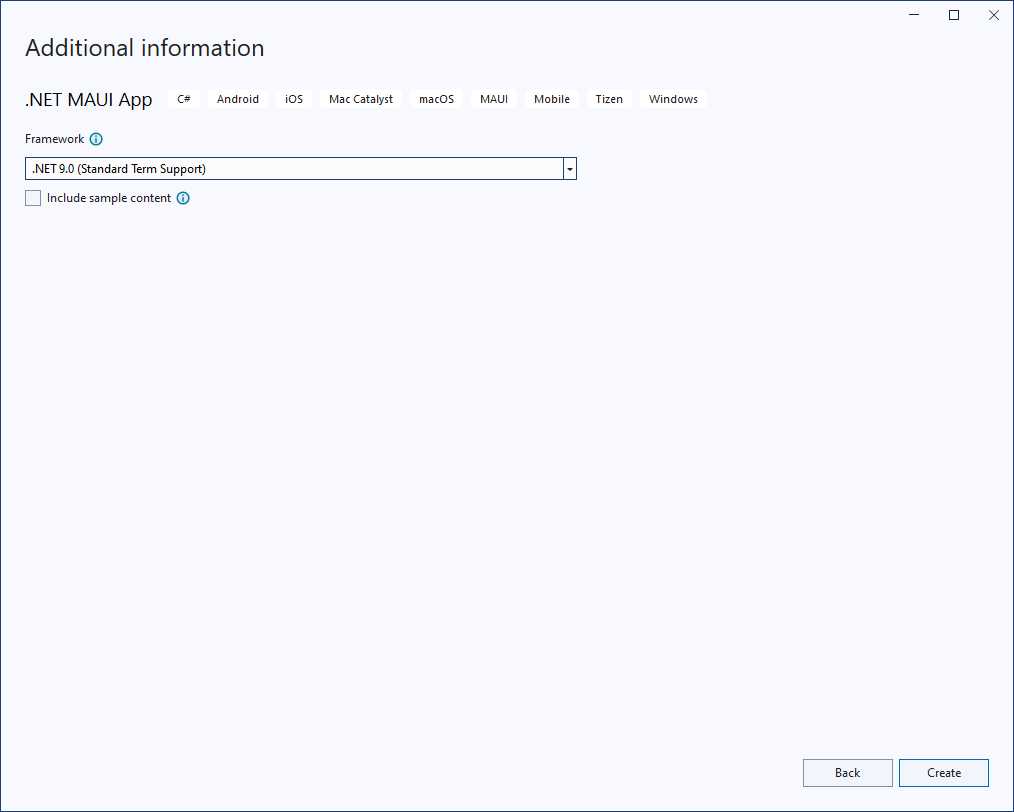Minimize the dialog window

(914, 15)
